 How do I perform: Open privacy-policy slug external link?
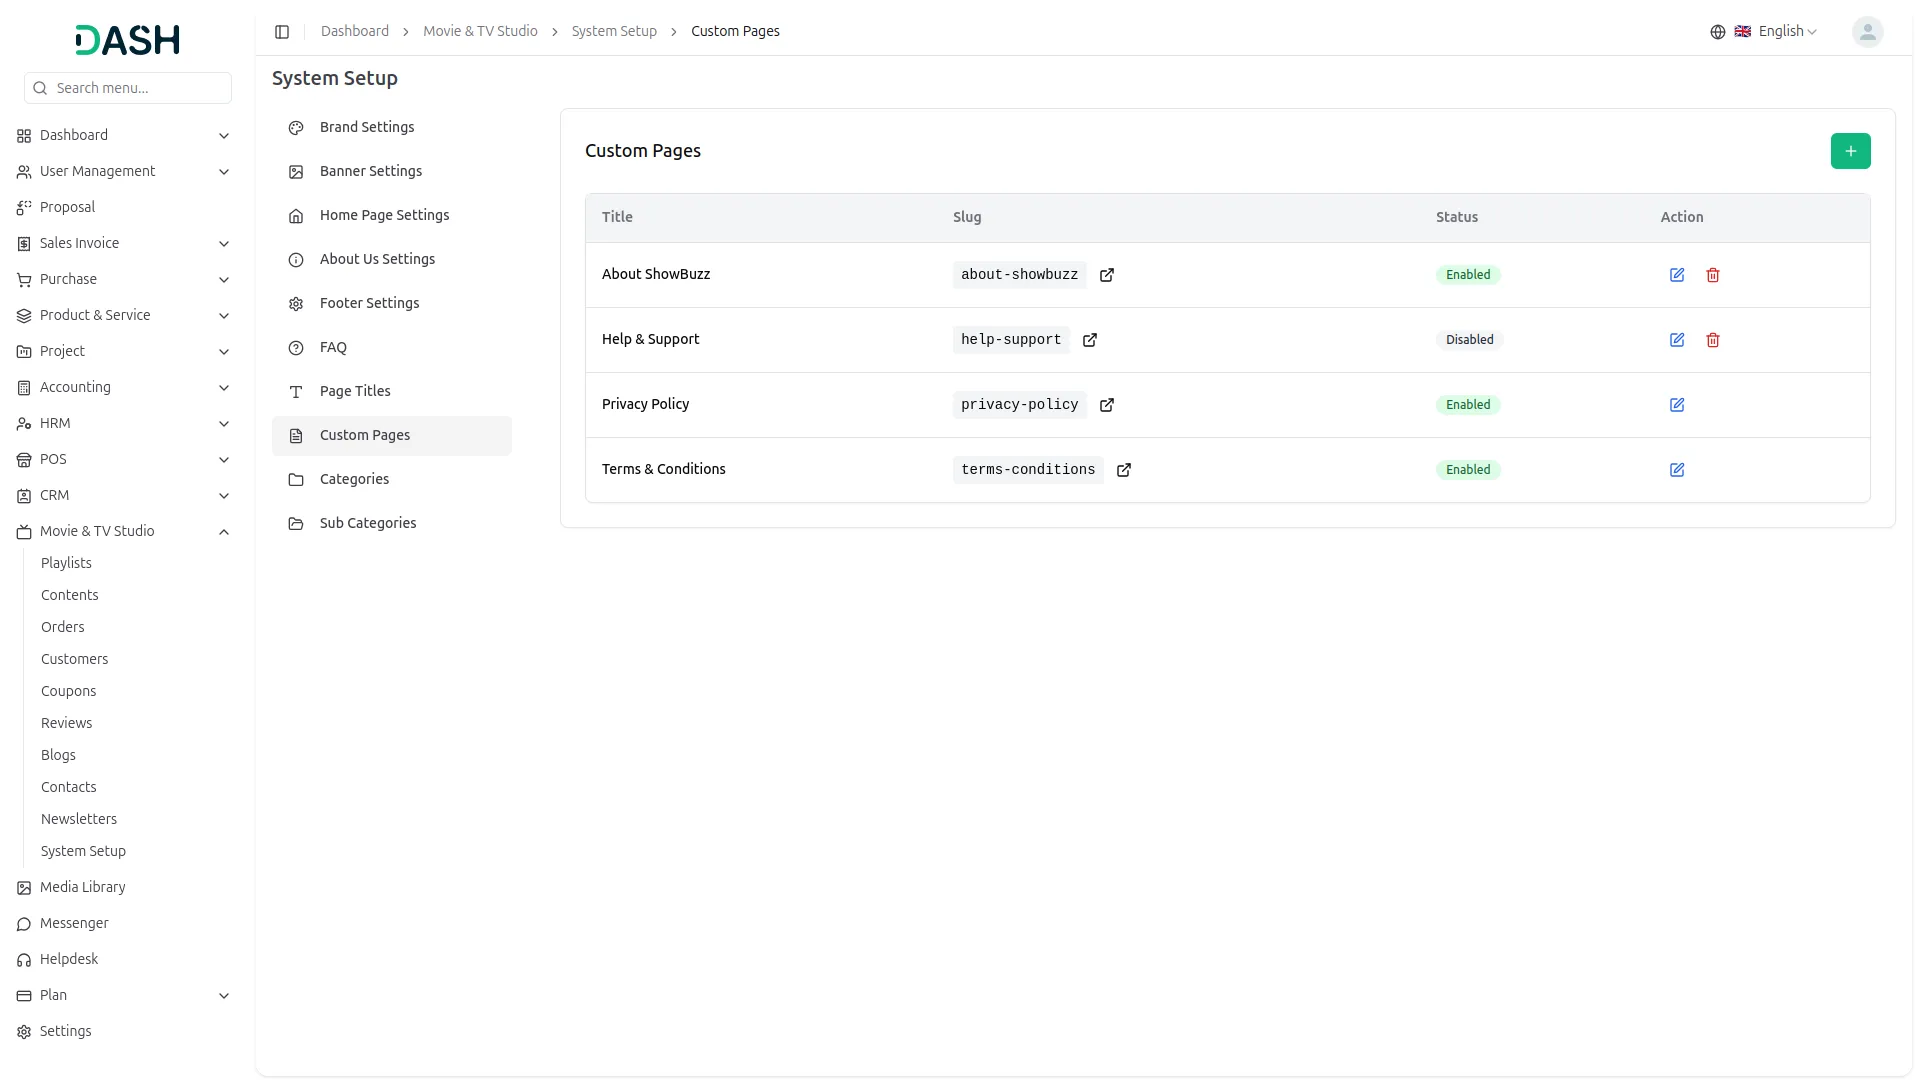(1107, 405)
